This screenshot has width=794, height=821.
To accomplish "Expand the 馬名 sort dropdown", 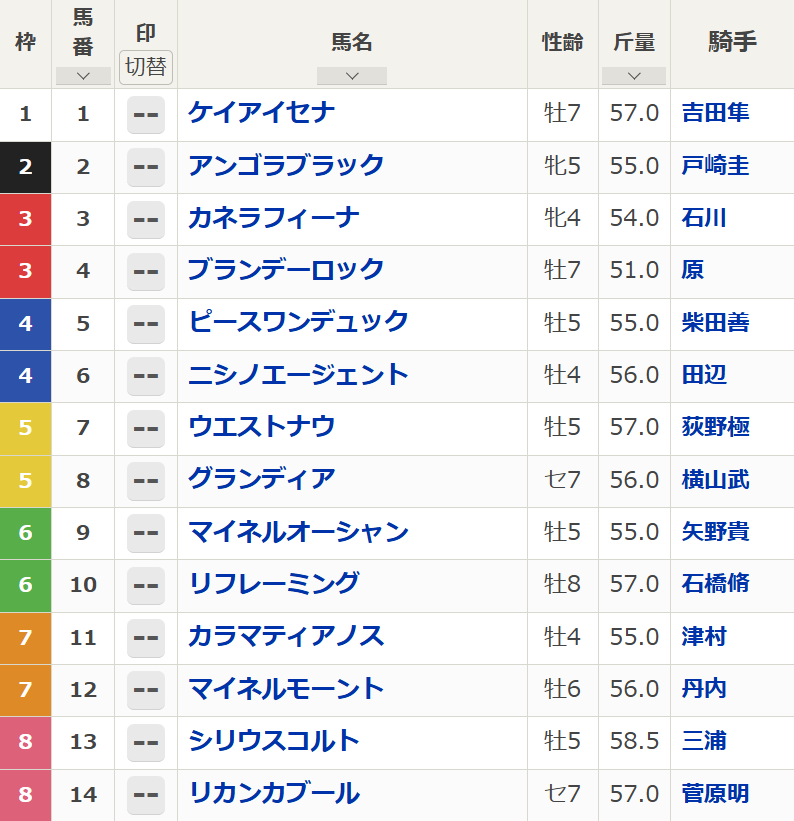I will [351, 76].
